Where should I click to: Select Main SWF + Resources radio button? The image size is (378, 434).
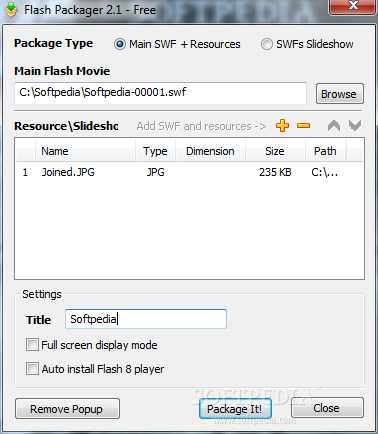[x=120, y=44]
